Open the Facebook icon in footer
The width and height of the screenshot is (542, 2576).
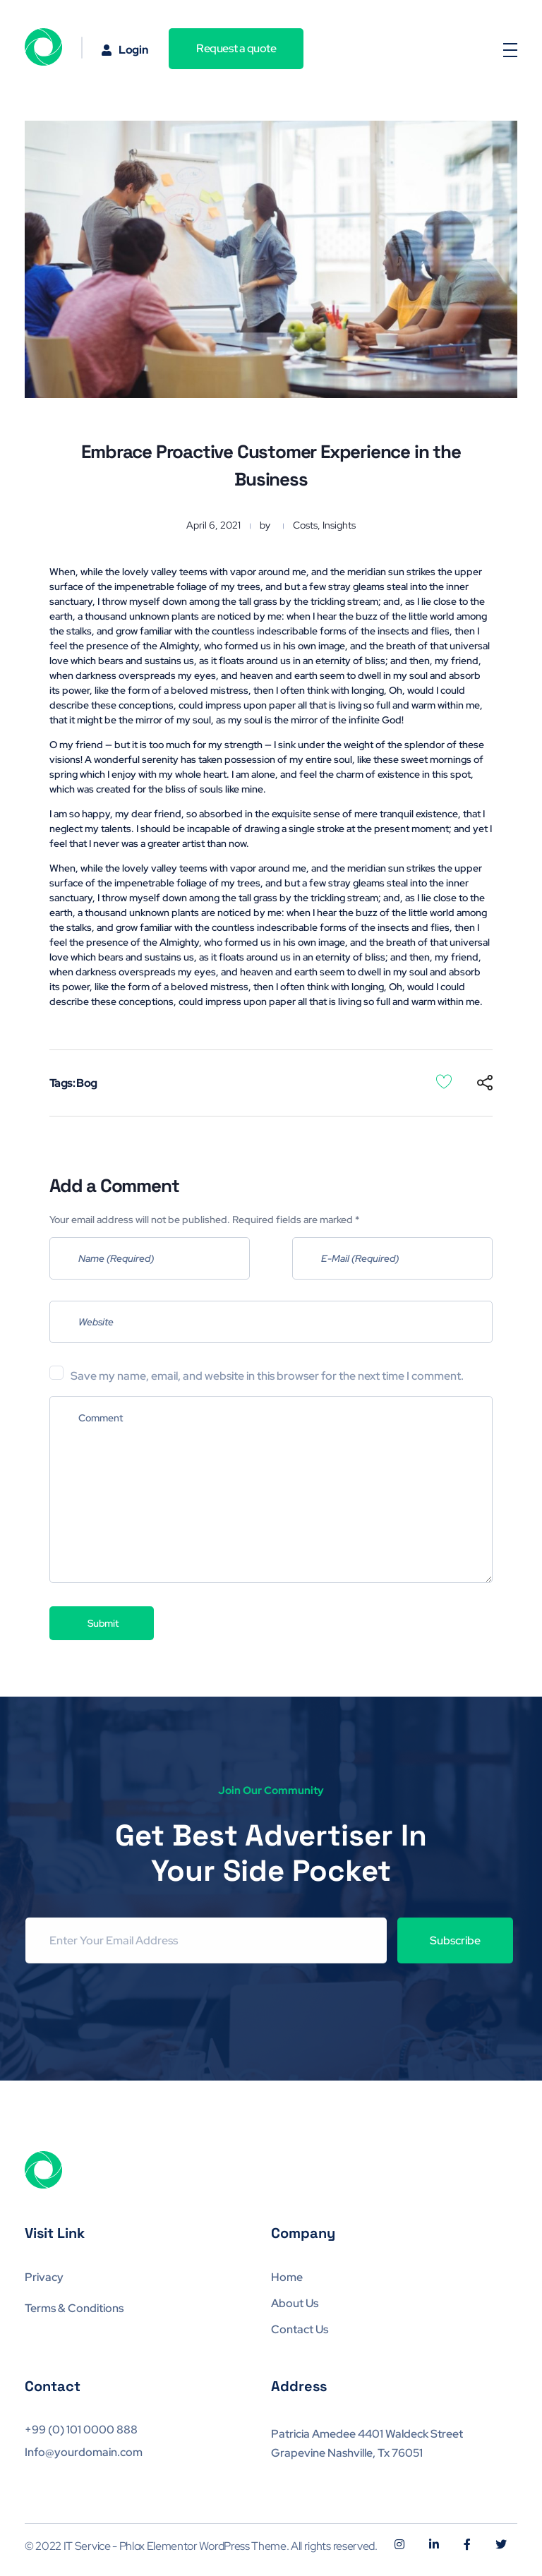[x=467, y=2544]
